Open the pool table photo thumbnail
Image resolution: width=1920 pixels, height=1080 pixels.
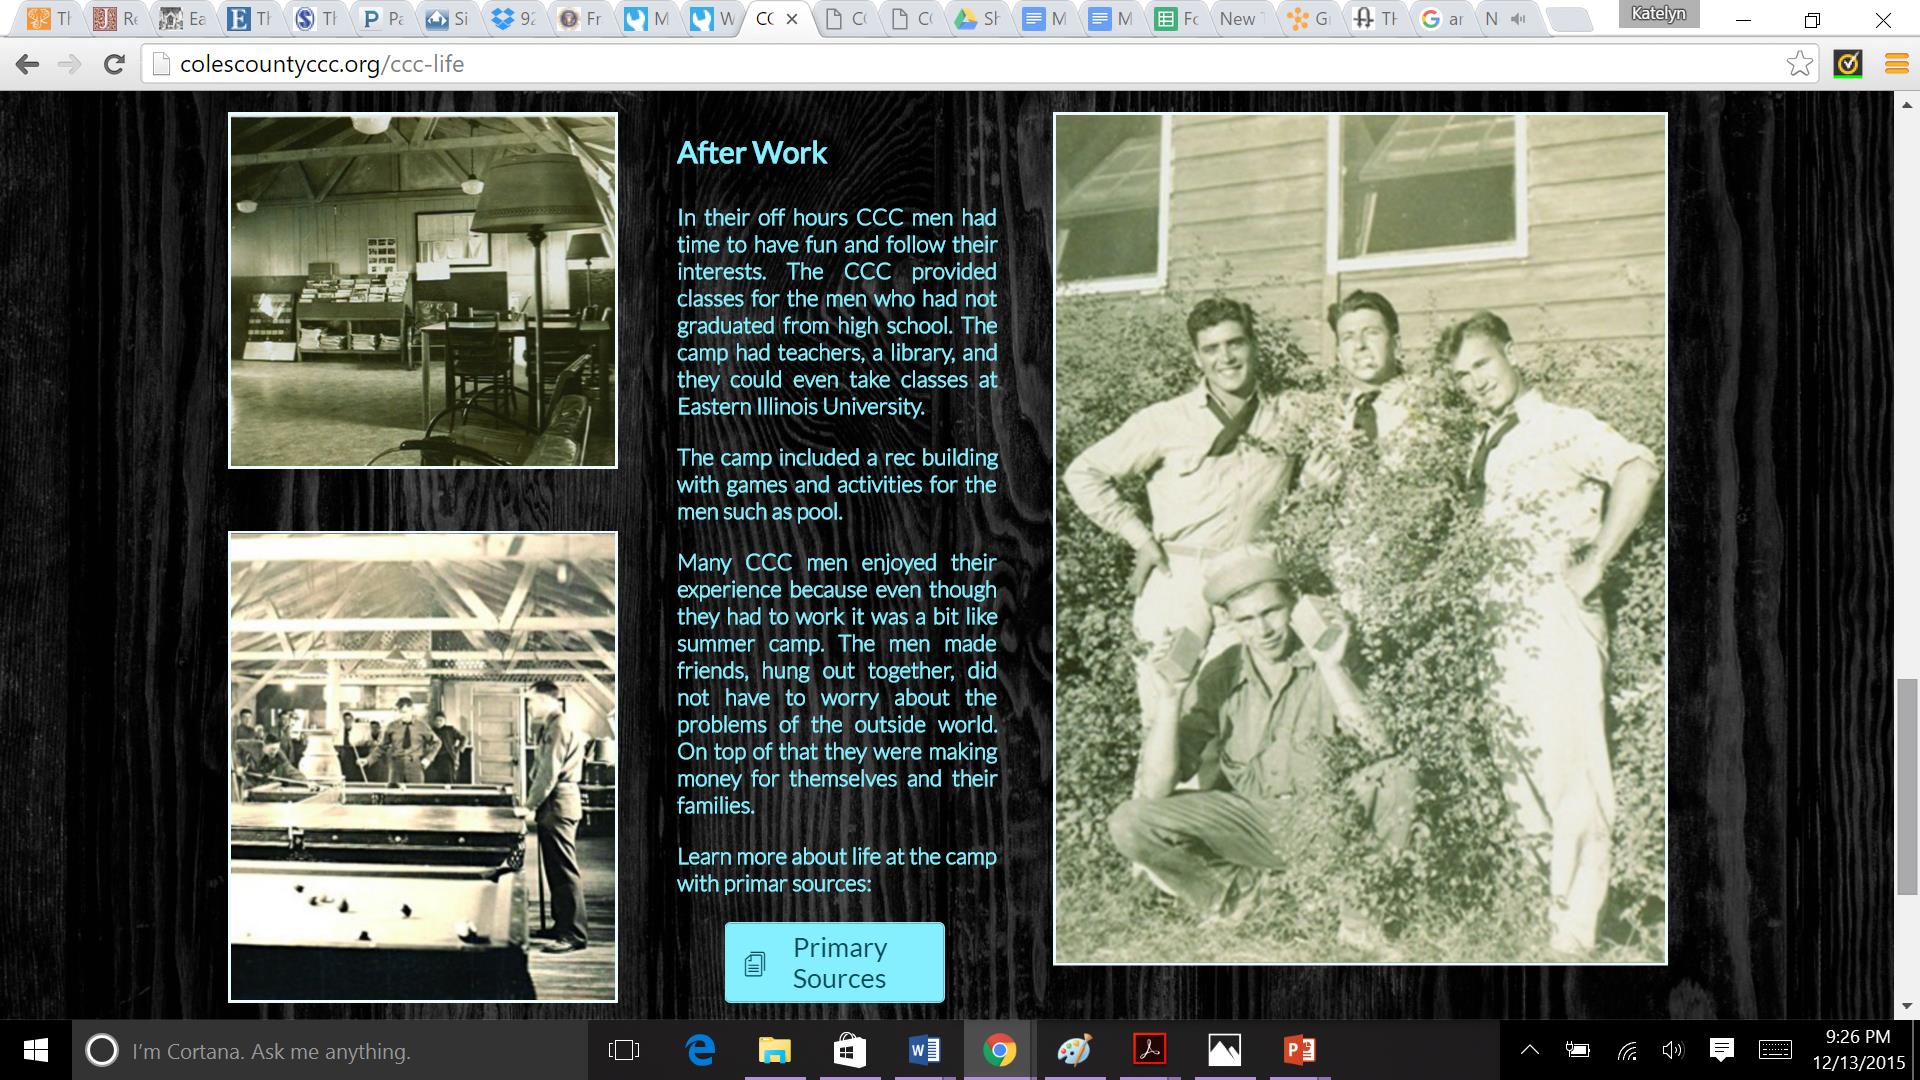click(x=423, y=766)
